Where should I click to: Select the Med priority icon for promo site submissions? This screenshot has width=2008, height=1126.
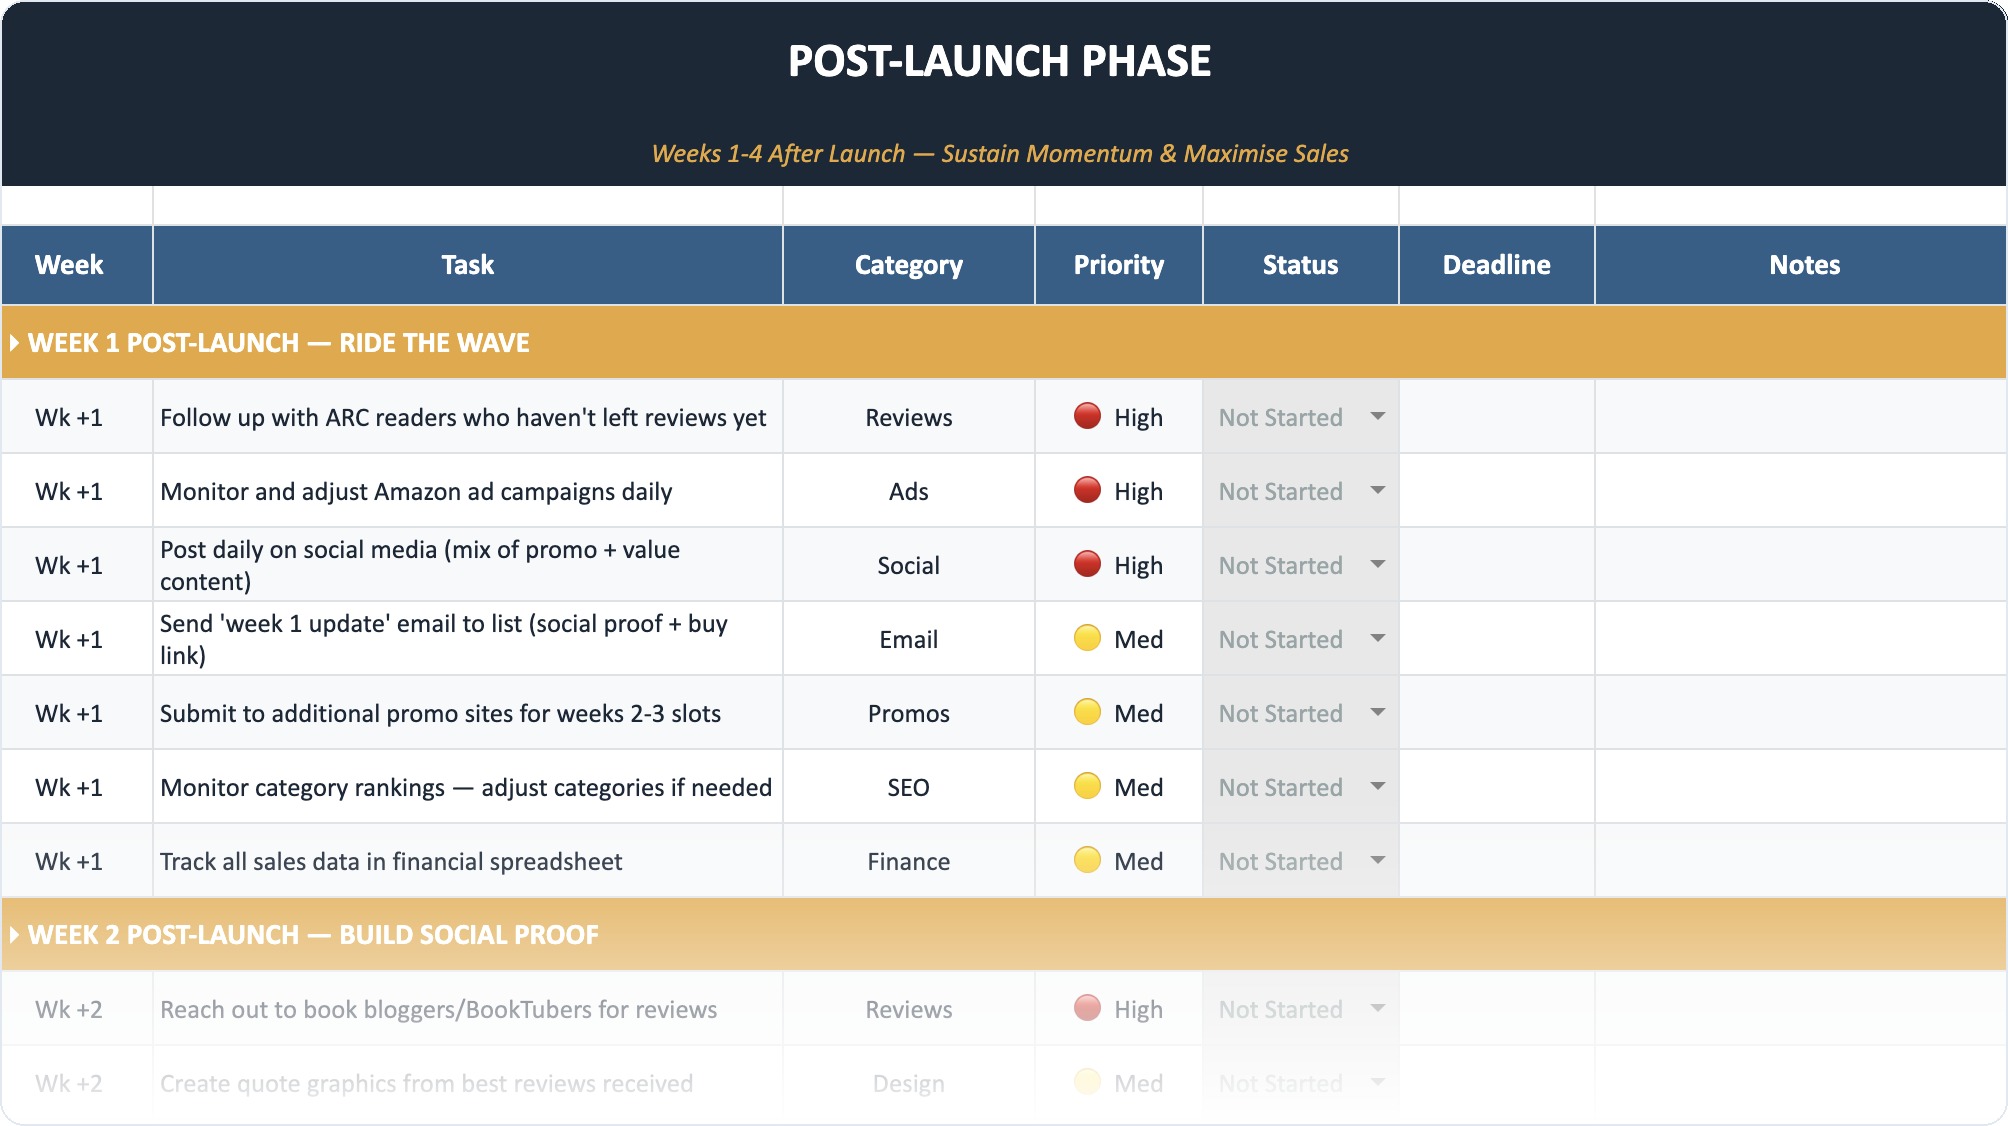click(x=1090, y=712)
